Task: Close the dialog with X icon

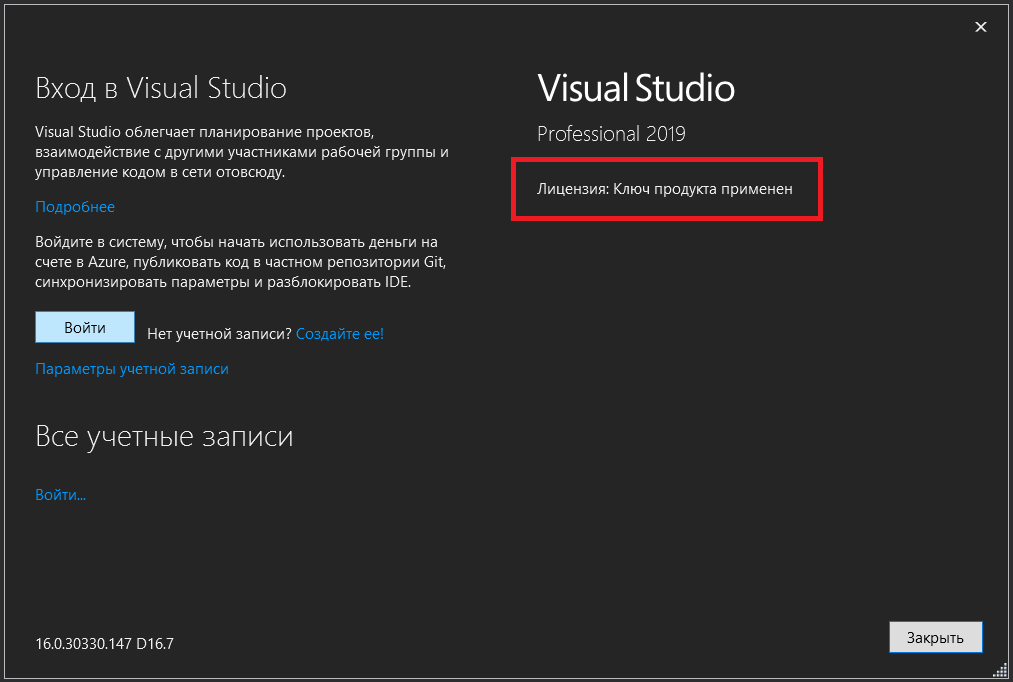Action: tap(981, 27)
